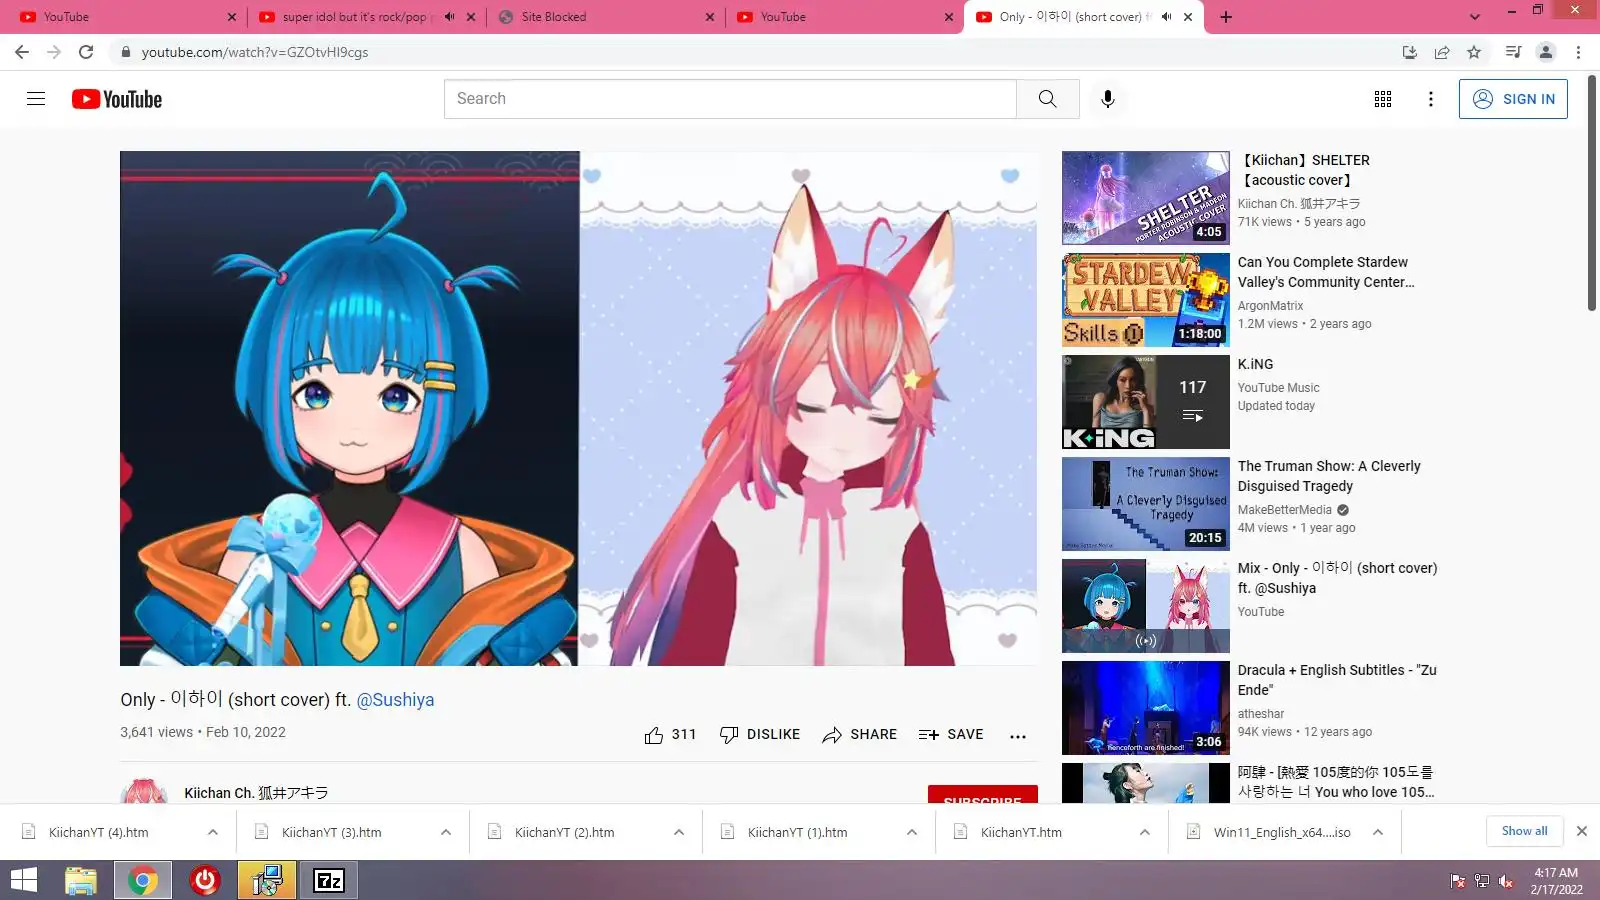Viewport: 1600px width, 900px height.
Task: Switch to the Site Blocked tab
Action: pos(604,17)
